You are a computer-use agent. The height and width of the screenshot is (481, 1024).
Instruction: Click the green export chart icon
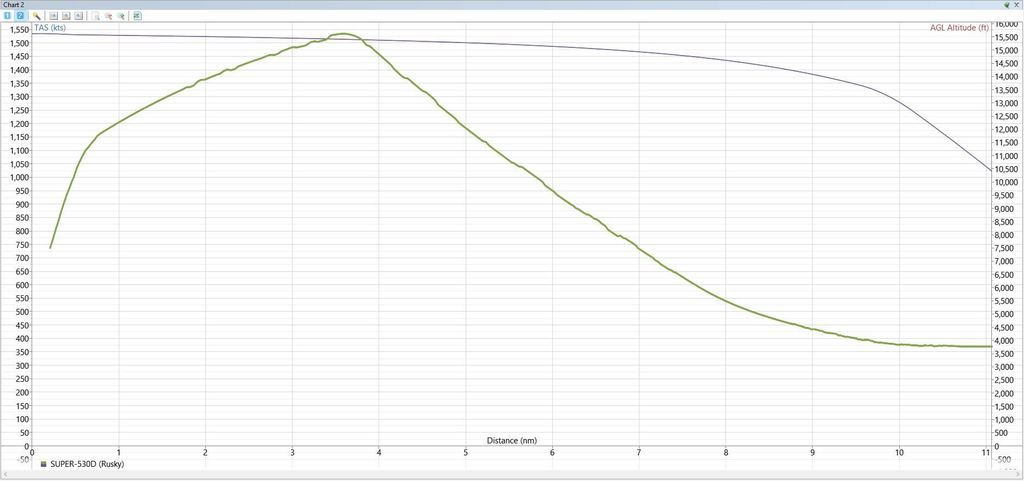137,16
